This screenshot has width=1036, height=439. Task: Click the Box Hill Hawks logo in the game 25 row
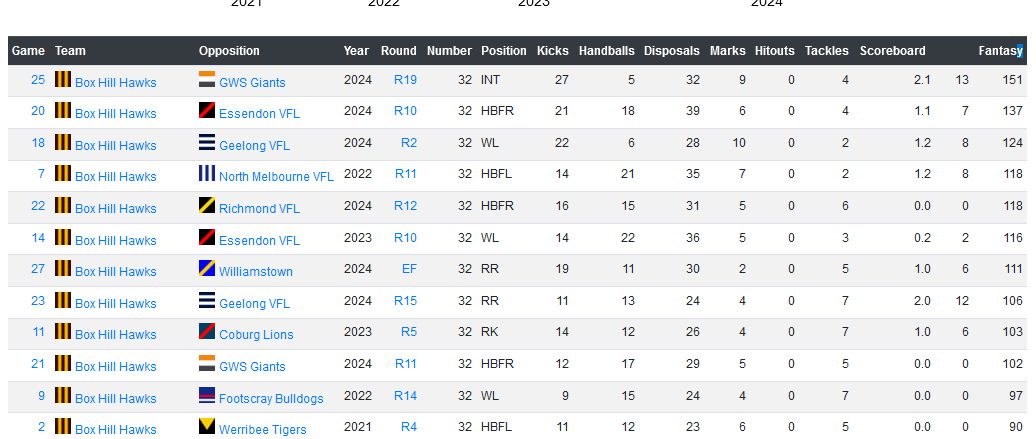63,79
